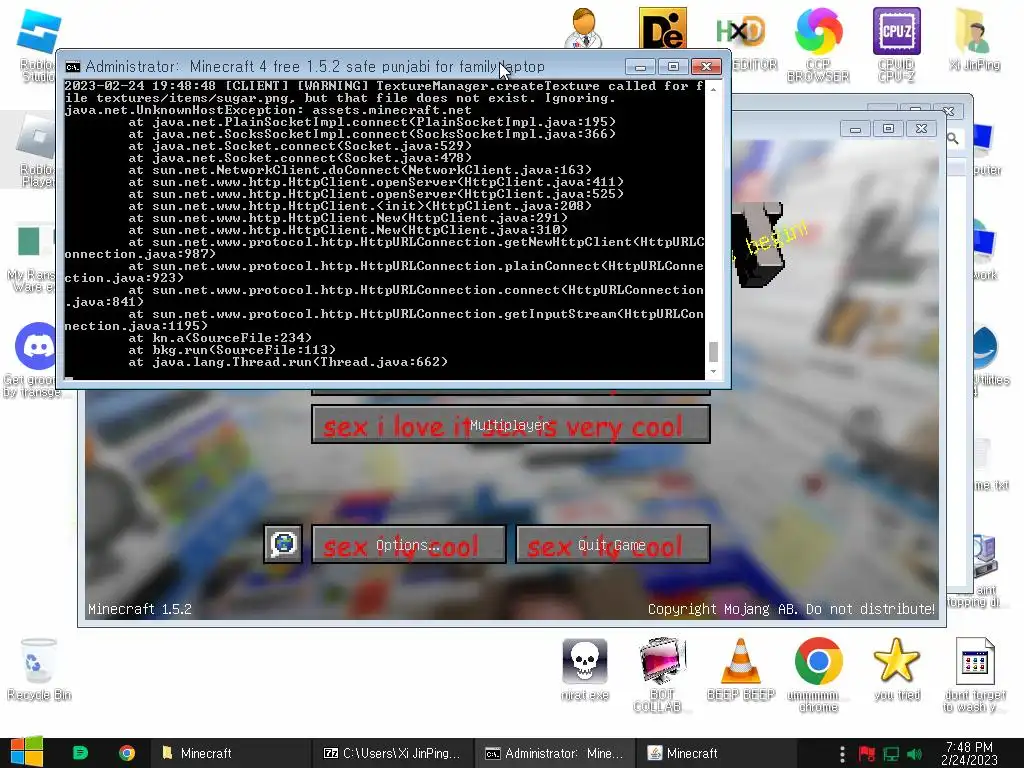Click the Multiplayer button in Minecraft
Viewport: 1024px width, 768px height.
[x=511, y=424]
